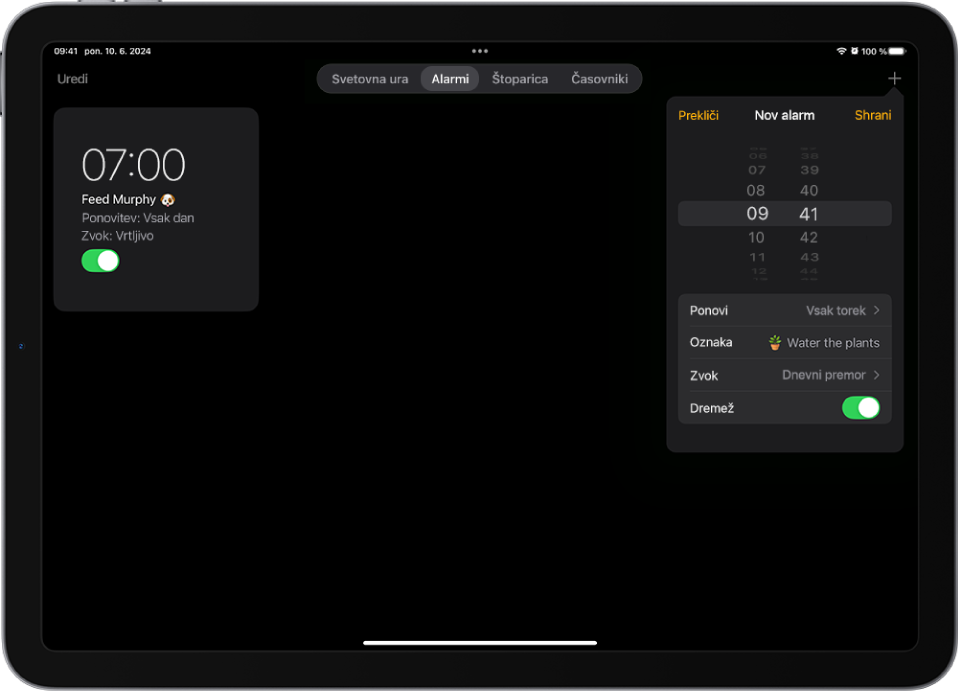Select minute 40 in time picker
Image resolution: width=958 pixels, height=692 pixels.
809,191
